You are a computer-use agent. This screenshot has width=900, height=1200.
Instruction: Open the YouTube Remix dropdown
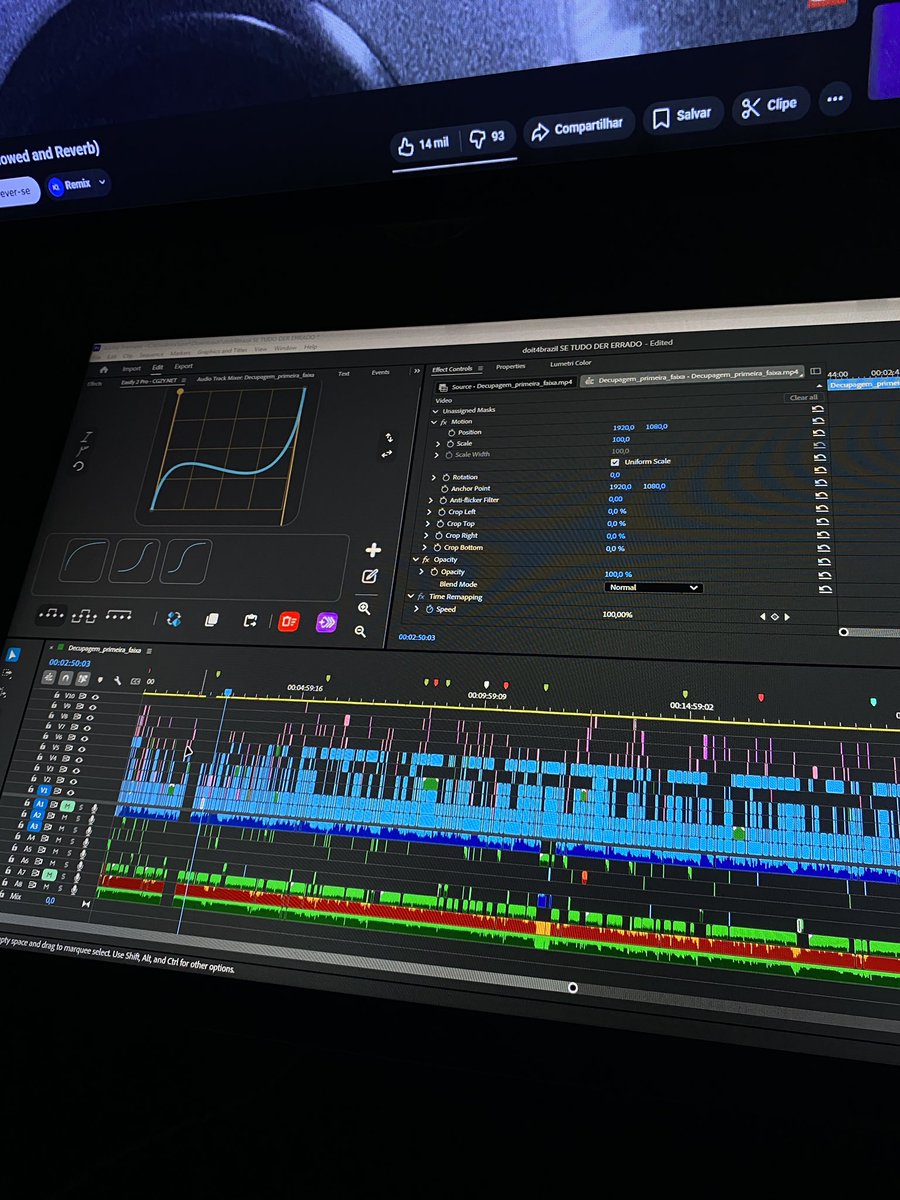click(x=78, y=186)
